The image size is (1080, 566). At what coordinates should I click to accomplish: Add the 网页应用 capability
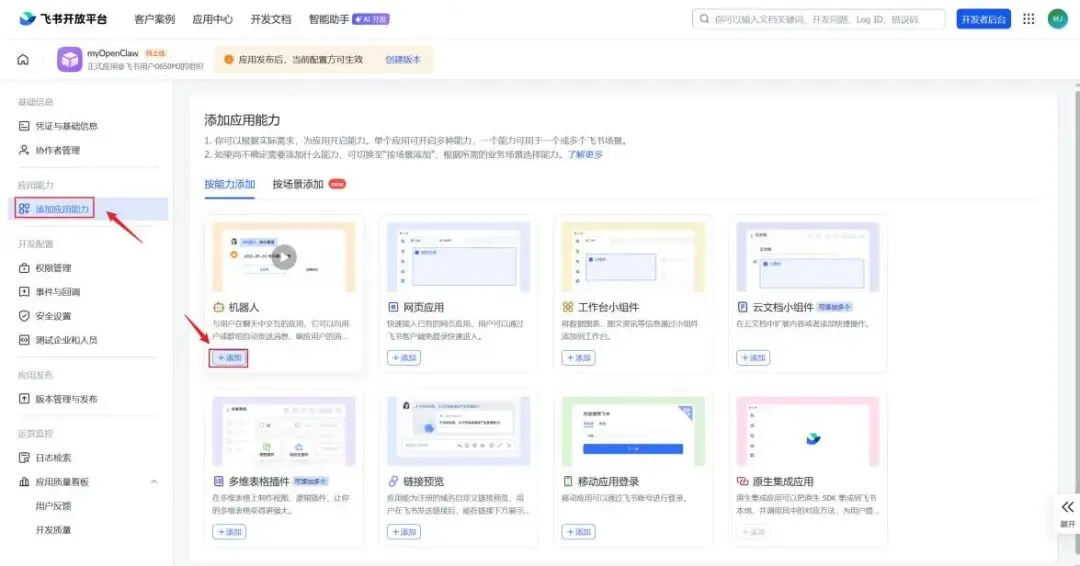pos(404,358)
